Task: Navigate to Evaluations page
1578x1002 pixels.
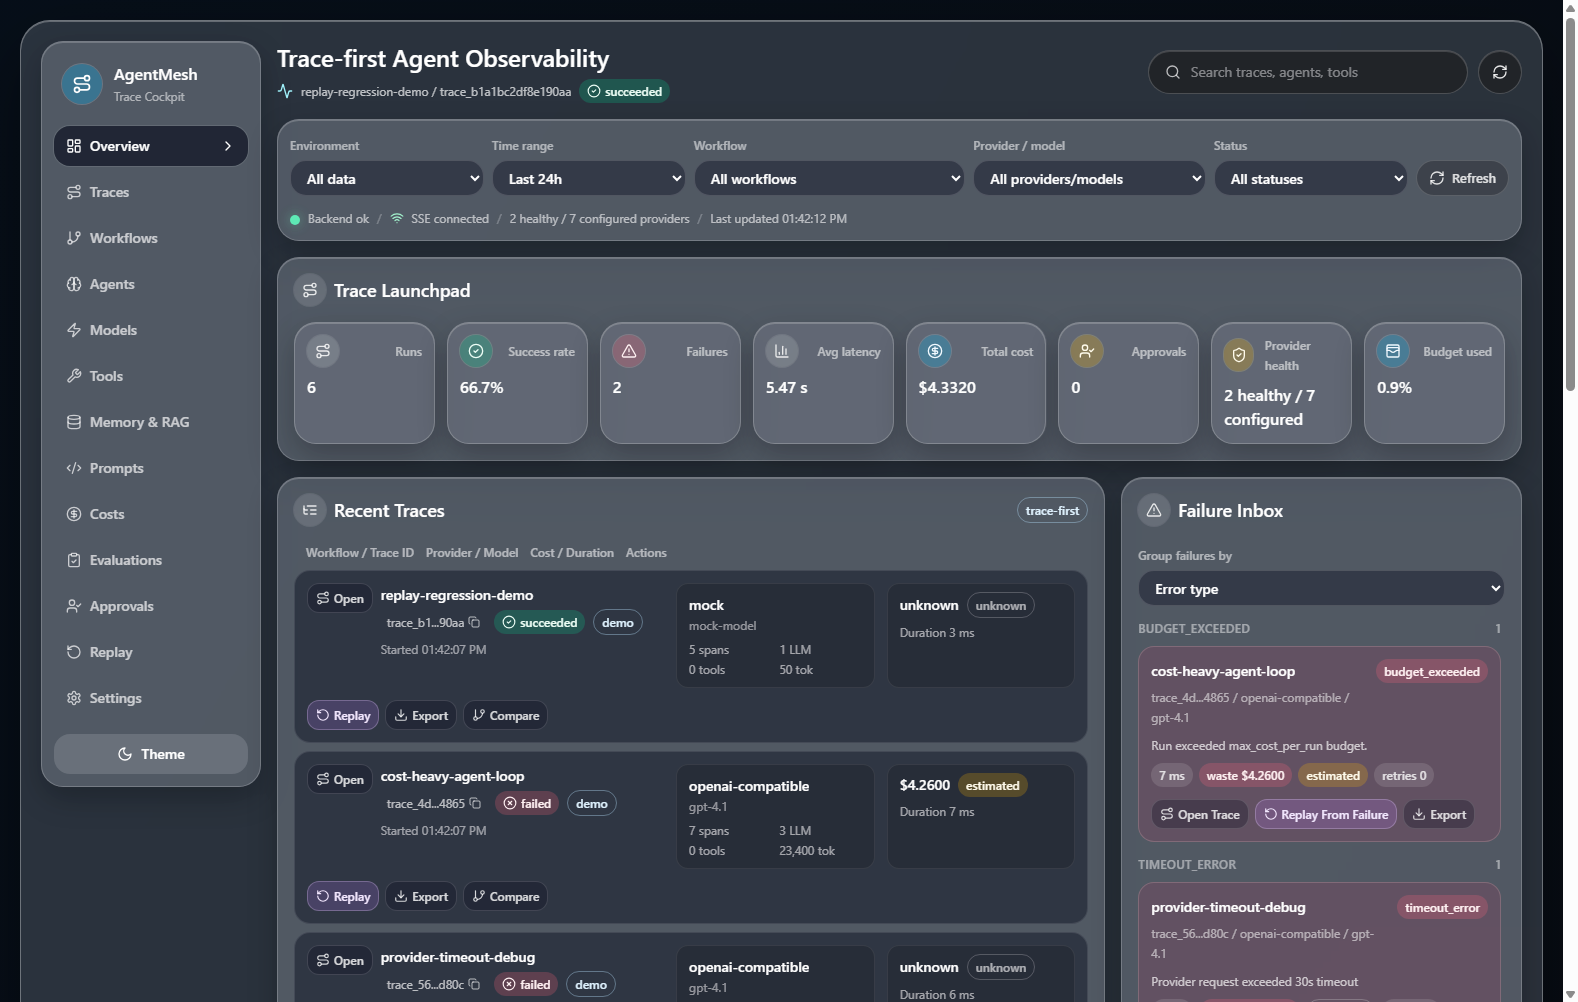Action: (x=151, y=560)
